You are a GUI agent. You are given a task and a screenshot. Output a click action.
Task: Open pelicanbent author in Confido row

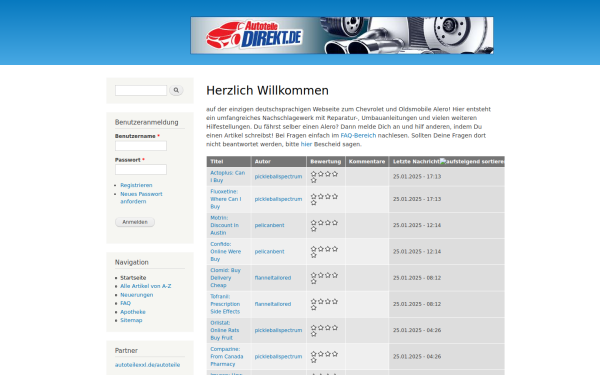point(269,251)
